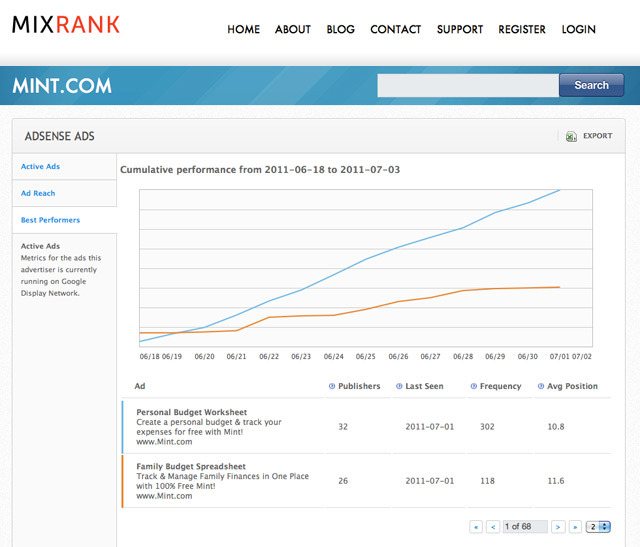
Task: Open the rows-per-page dropdown
Action: click(599, 526)
